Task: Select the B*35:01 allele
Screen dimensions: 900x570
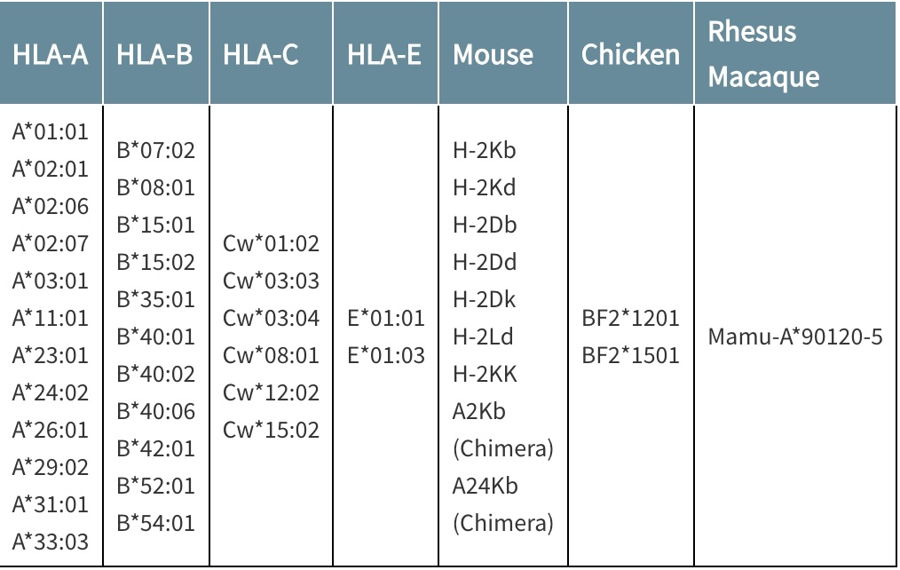Action: pyautogui.click(x=156, y=299)
